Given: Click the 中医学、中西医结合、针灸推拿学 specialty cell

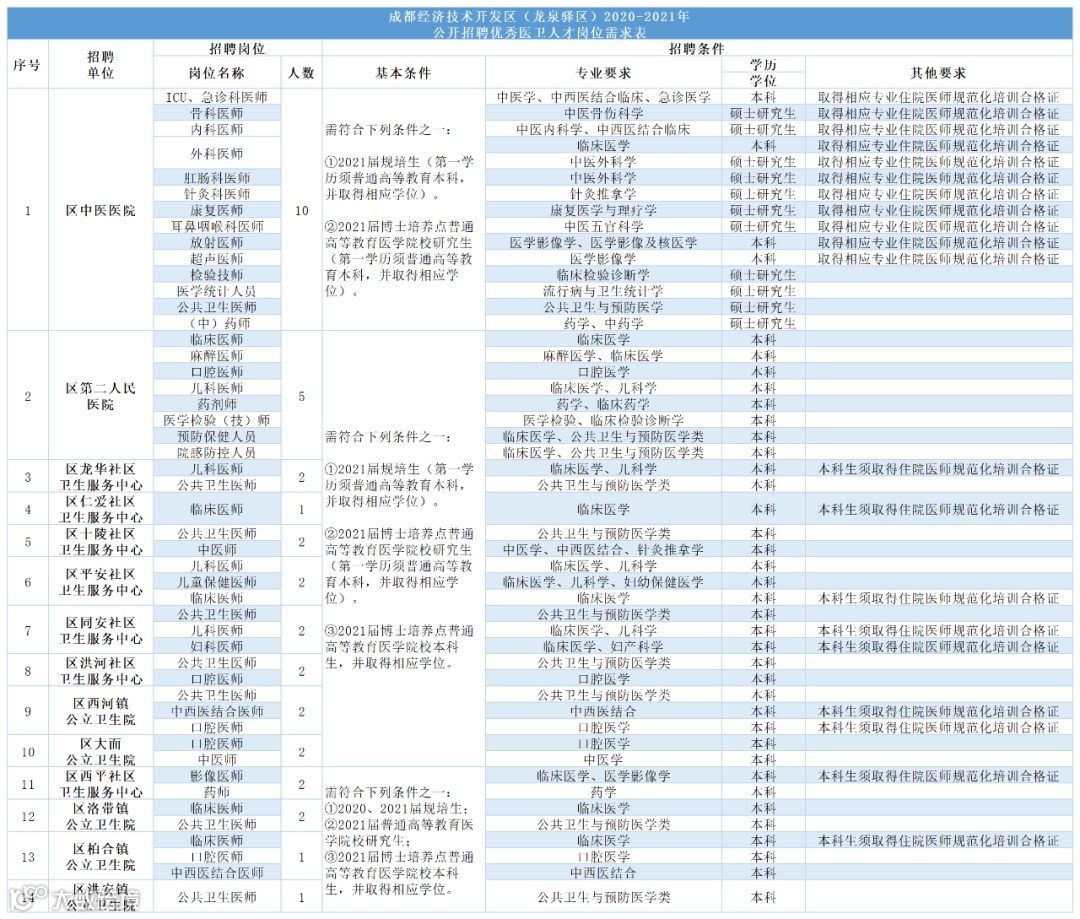Looking at the screenshot, I should click(x=603, y=550).
